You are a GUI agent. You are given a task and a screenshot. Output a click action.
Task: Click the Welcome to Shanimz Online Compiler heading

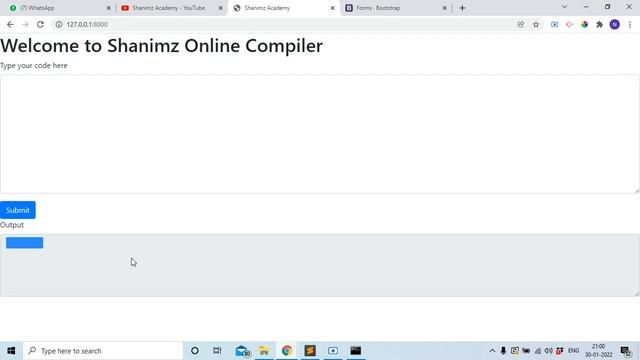tap(161, 45)
